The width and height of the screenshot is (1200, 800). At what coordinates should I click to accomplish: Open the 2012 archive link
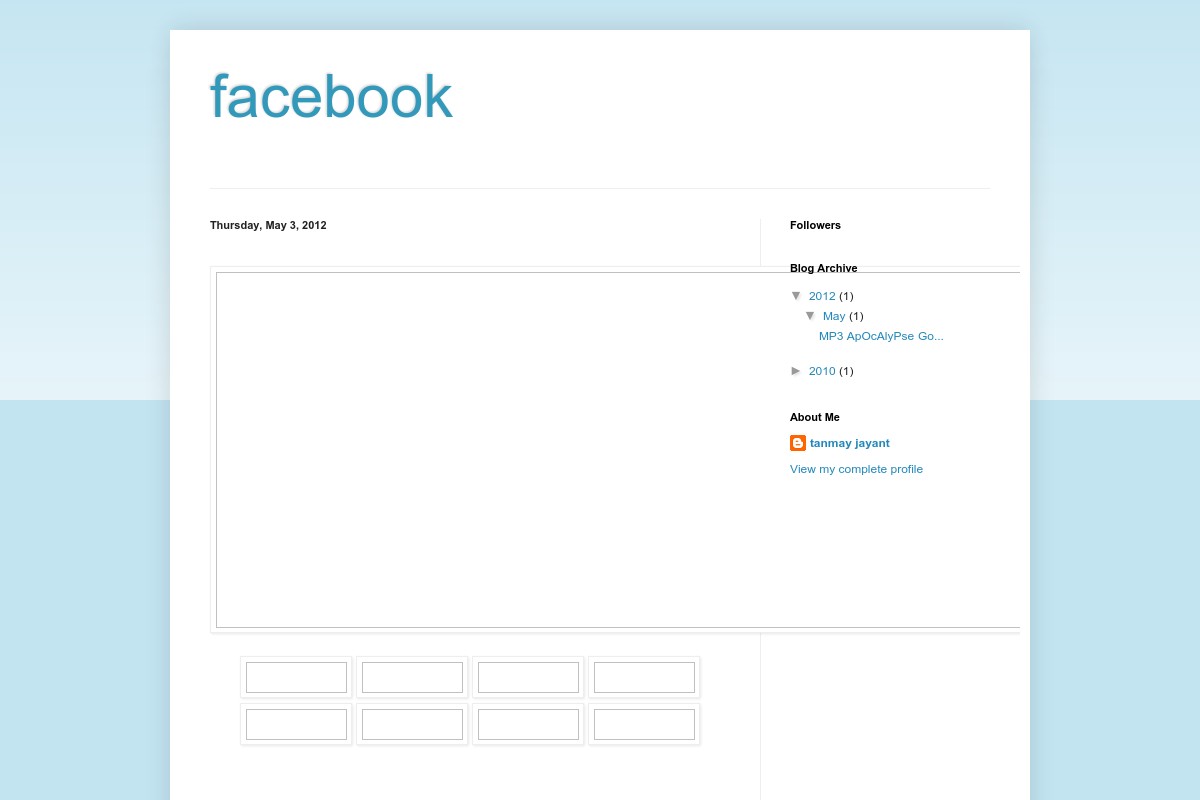(822, 296)
